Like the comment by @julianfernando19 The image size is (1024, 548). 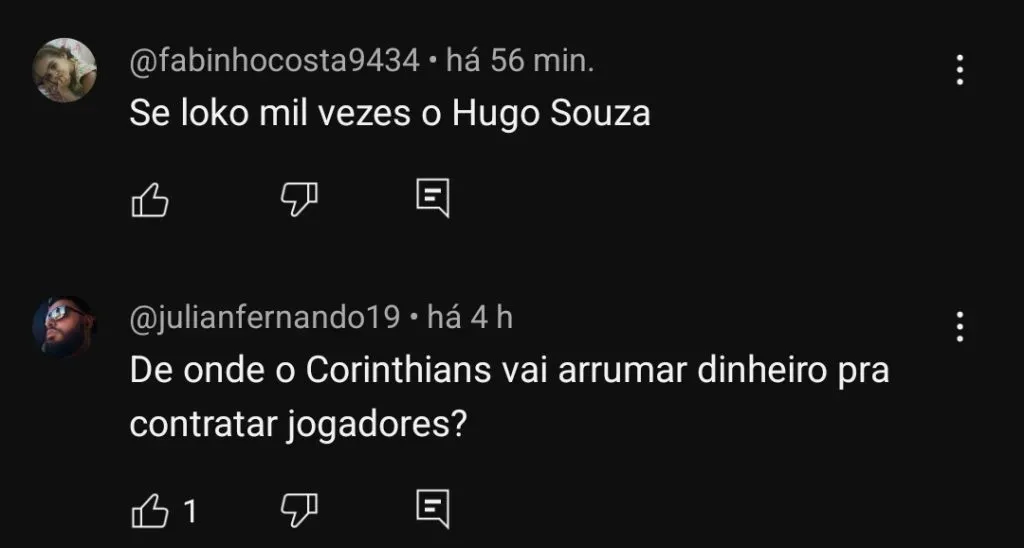click(x=149, y=512)
